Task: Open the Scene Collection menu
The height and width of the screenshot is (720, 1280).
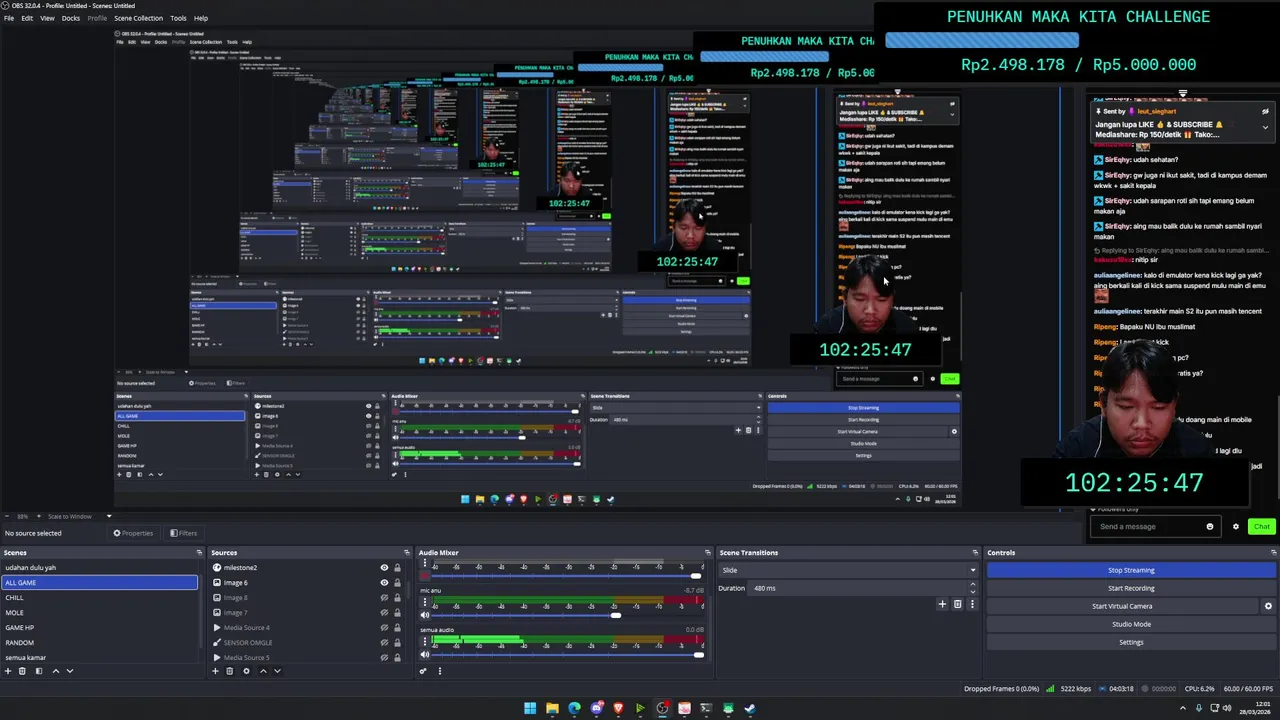Action: [139, 18]
